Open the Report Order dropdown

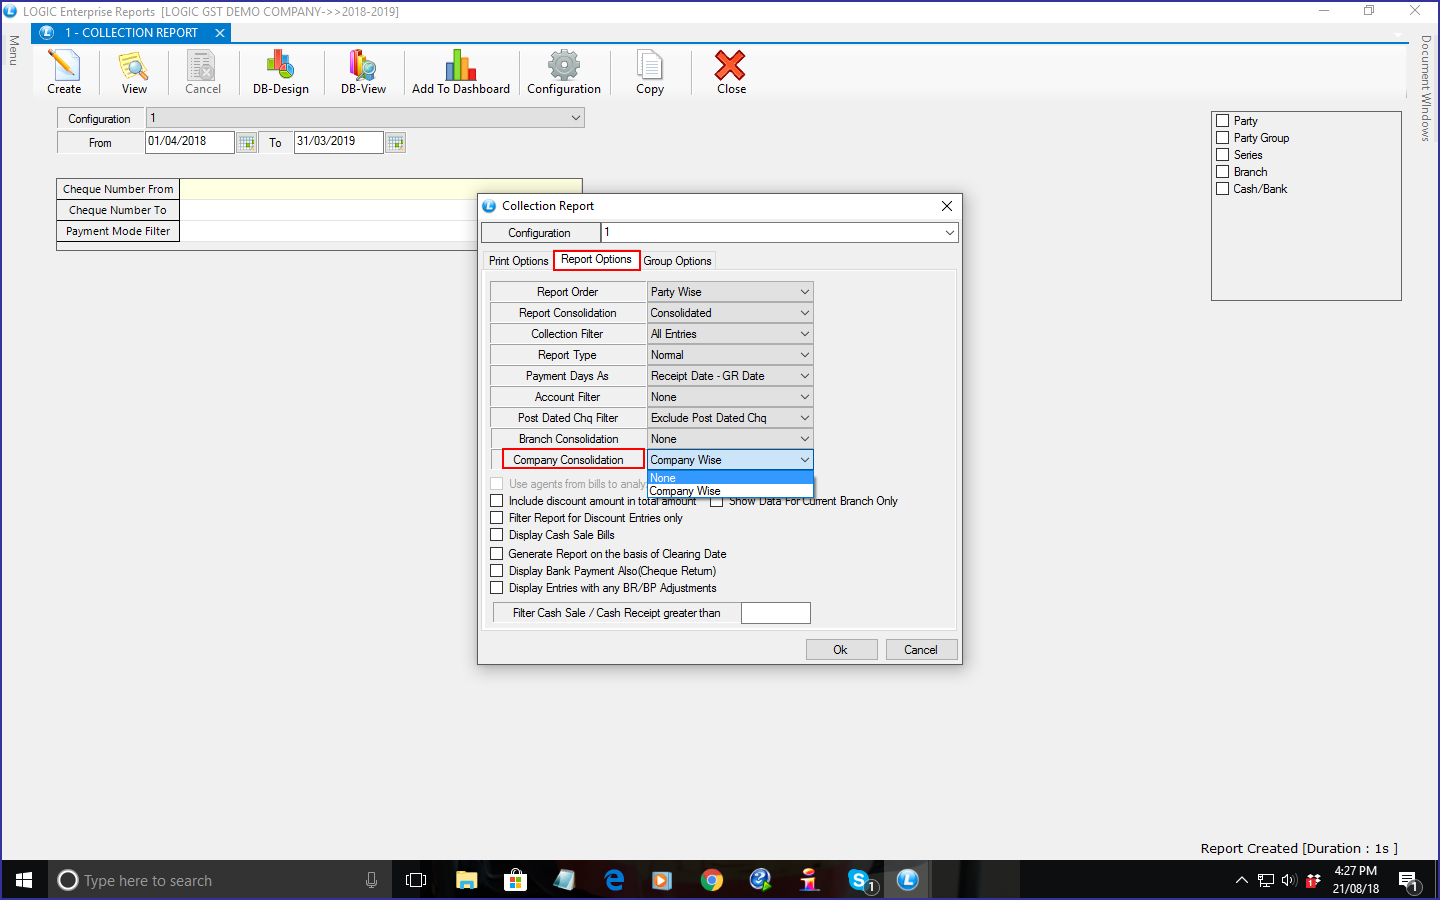click(x=730, y=292)
